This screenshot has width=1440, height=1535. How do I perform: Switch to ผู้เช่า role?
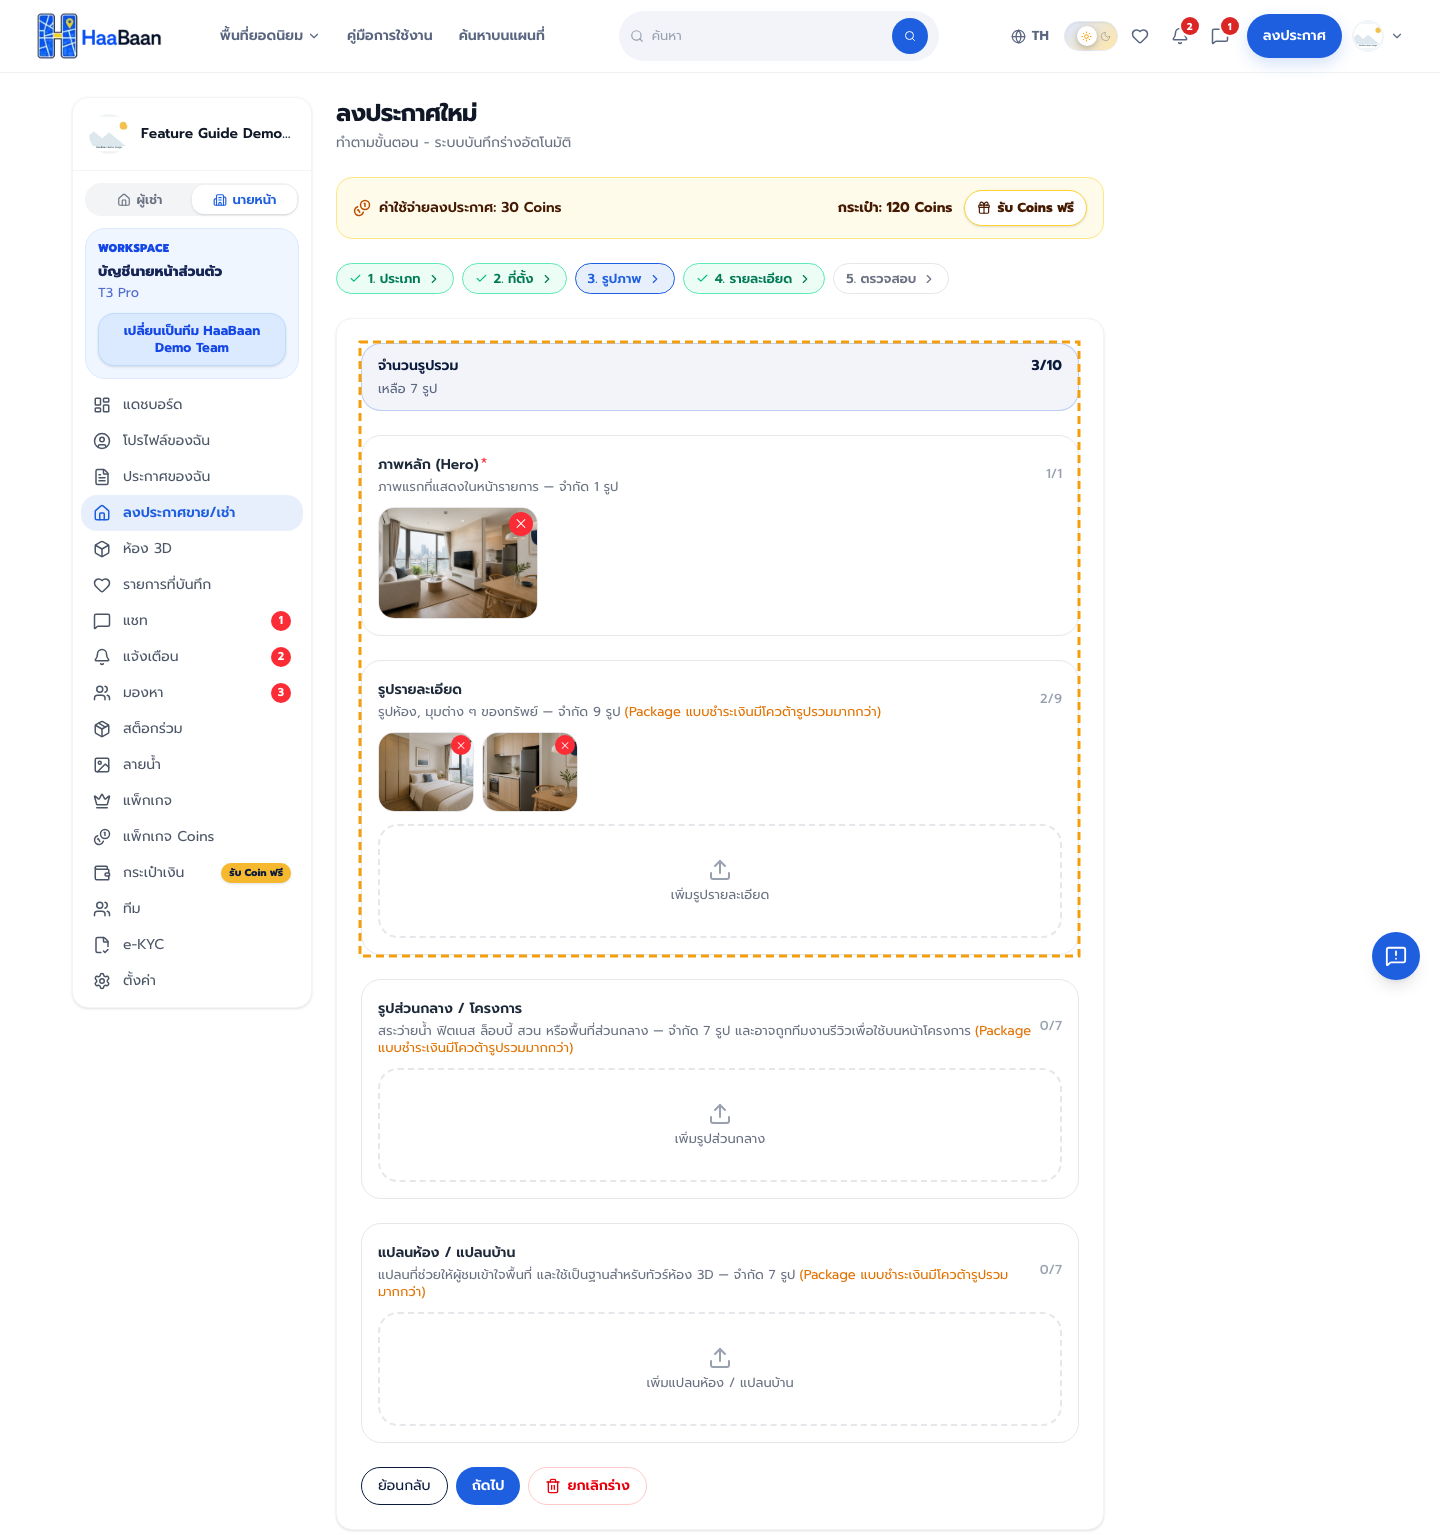tap(139, 200)
